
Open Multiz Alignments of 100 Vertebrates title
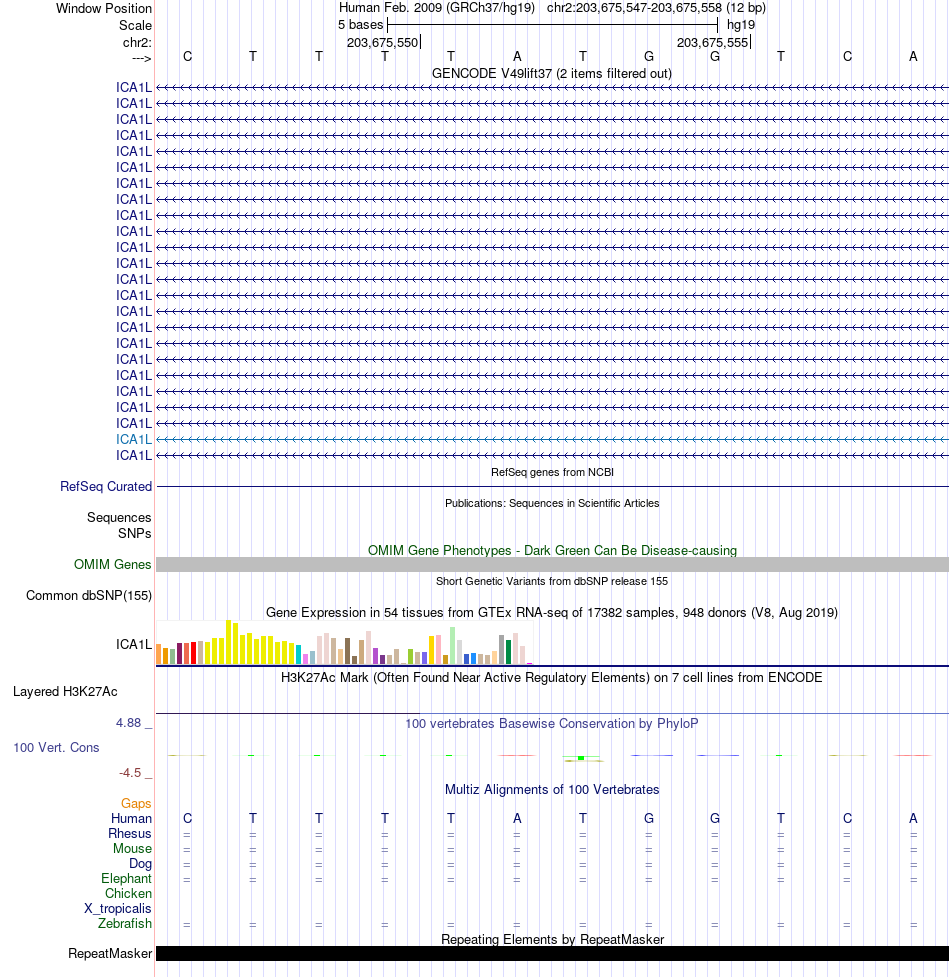[x=552, y=790]
